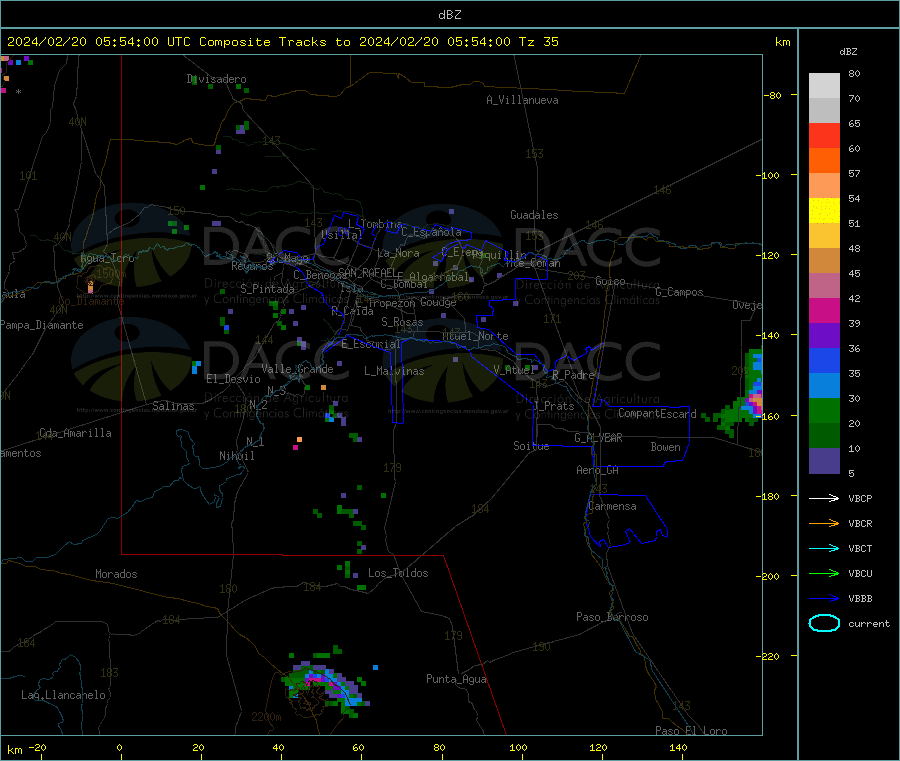Click the VBCP legend label

point(860,499)
